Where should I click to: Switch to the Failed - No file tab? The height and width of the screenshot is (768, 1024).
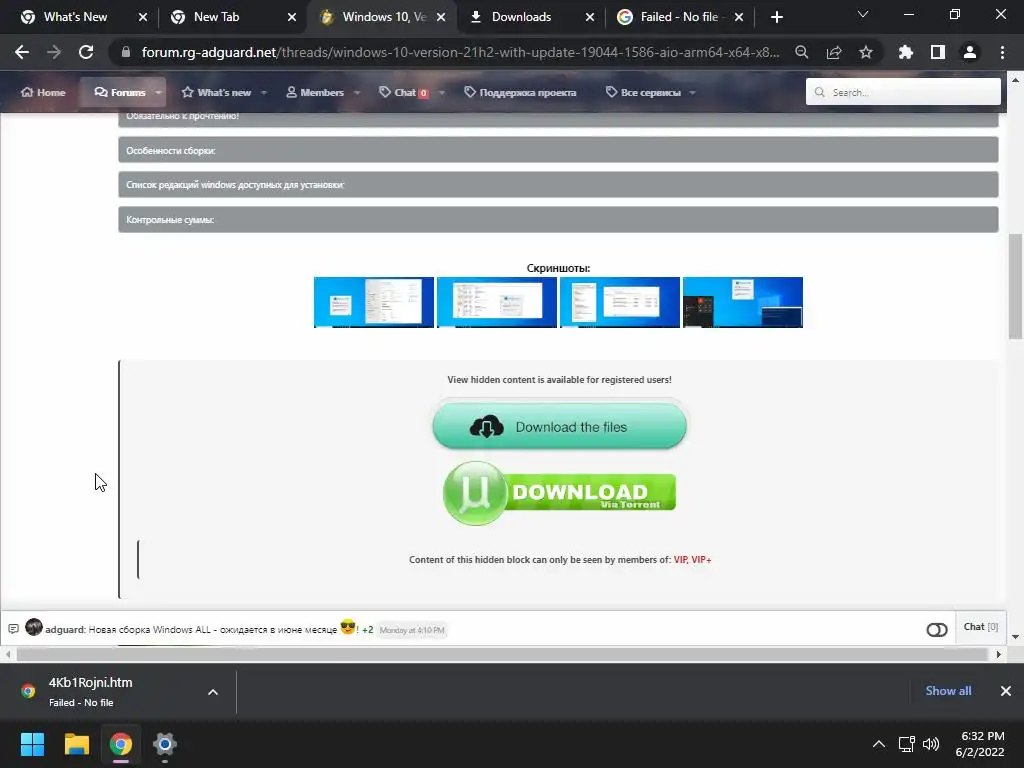click(x=679, y=17)
